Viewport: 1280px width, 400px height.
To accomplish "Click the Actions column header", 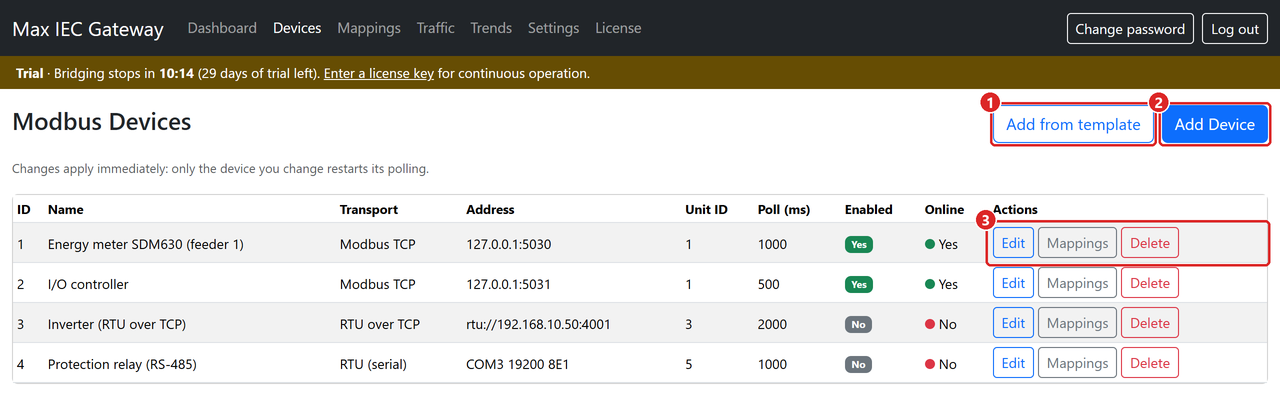I will 1015,210.
